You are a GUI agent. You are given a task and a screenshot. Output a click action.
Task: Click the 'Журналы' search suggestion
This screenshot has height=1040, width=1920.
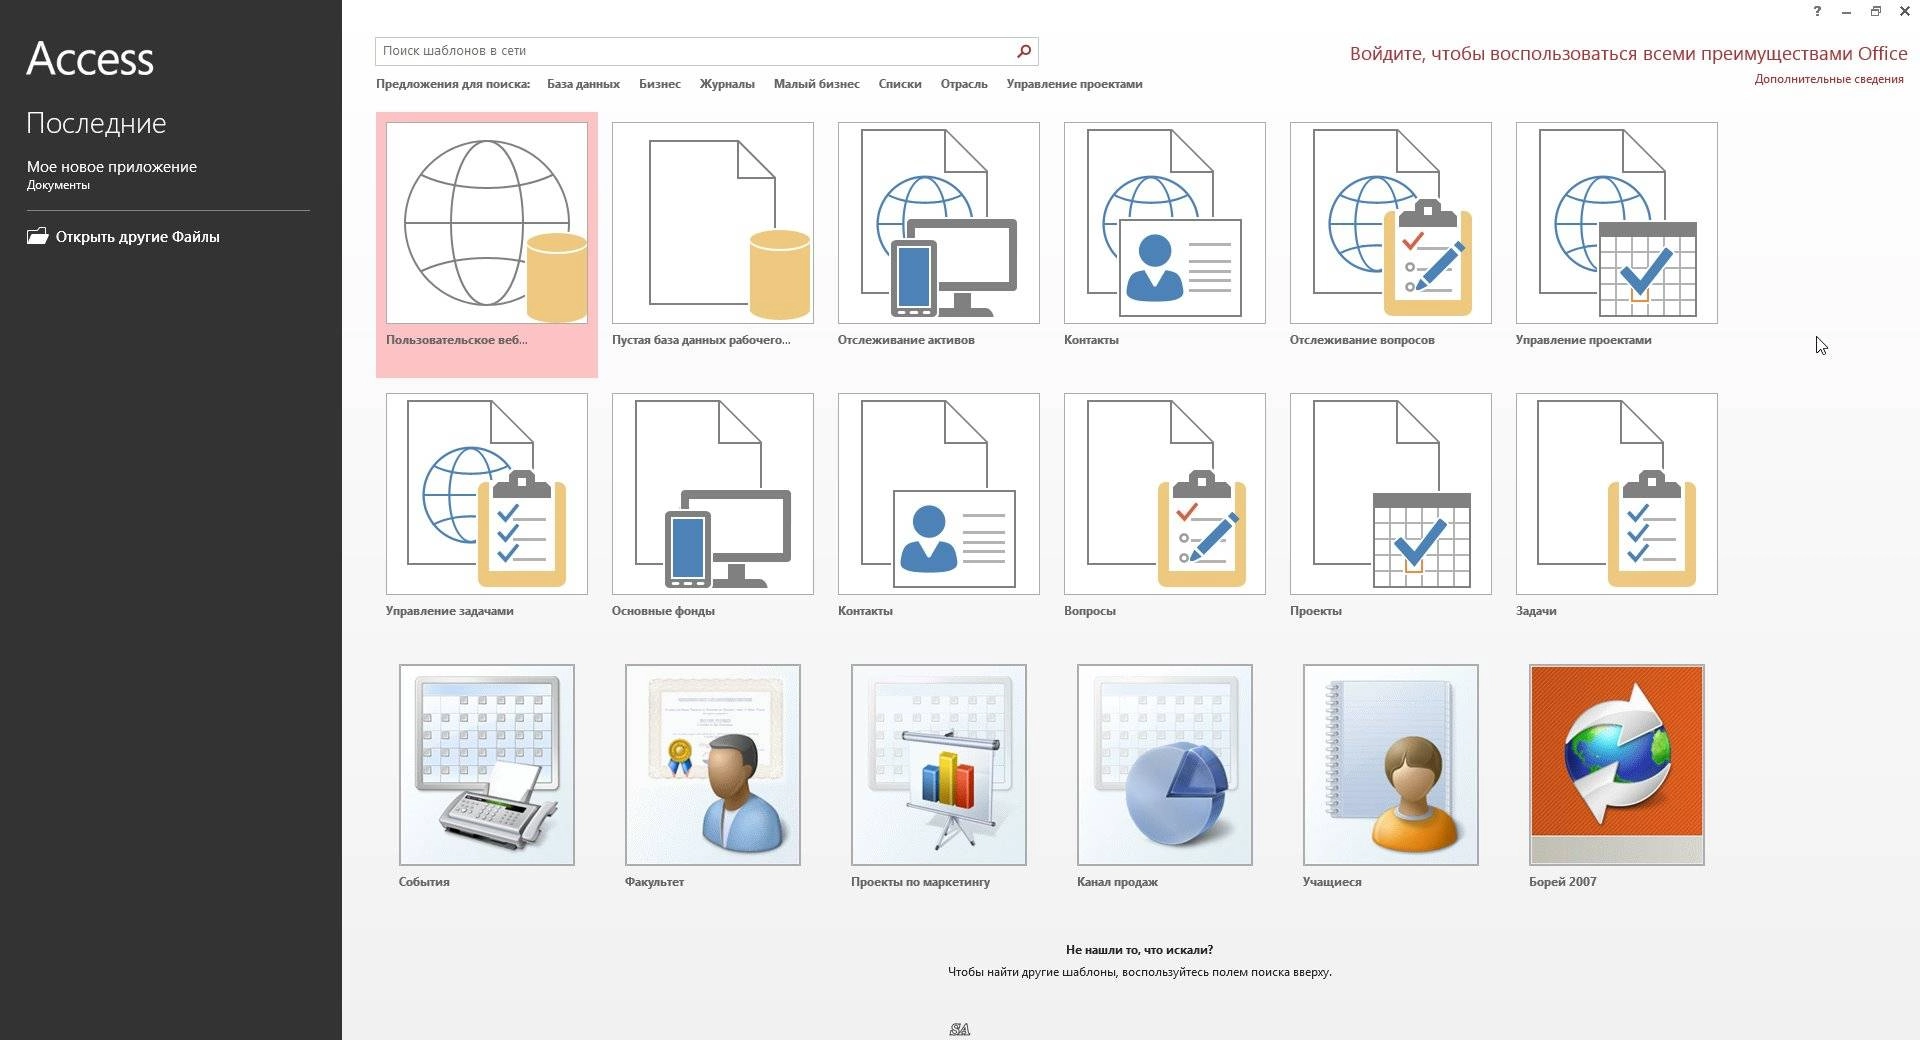[x=727, y=84]
